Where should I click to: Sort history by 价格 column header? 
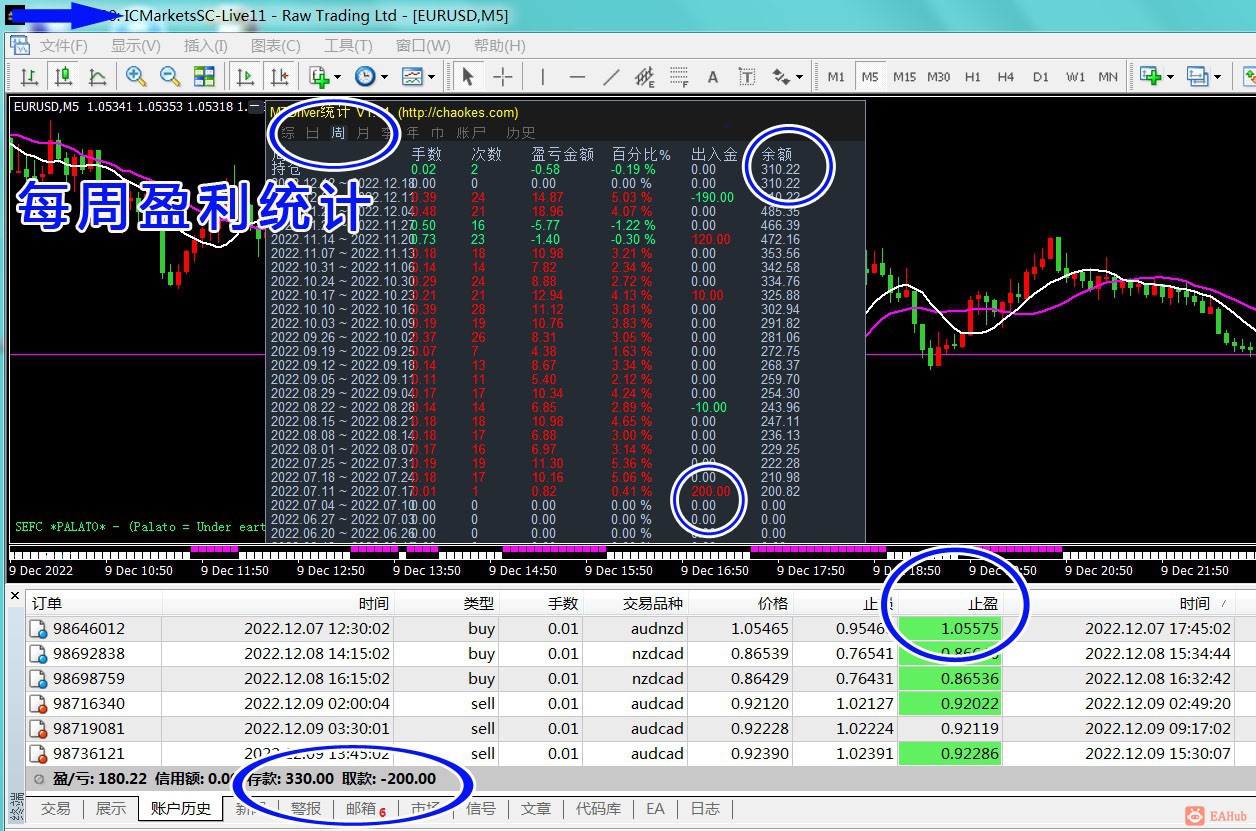point(741,603)
